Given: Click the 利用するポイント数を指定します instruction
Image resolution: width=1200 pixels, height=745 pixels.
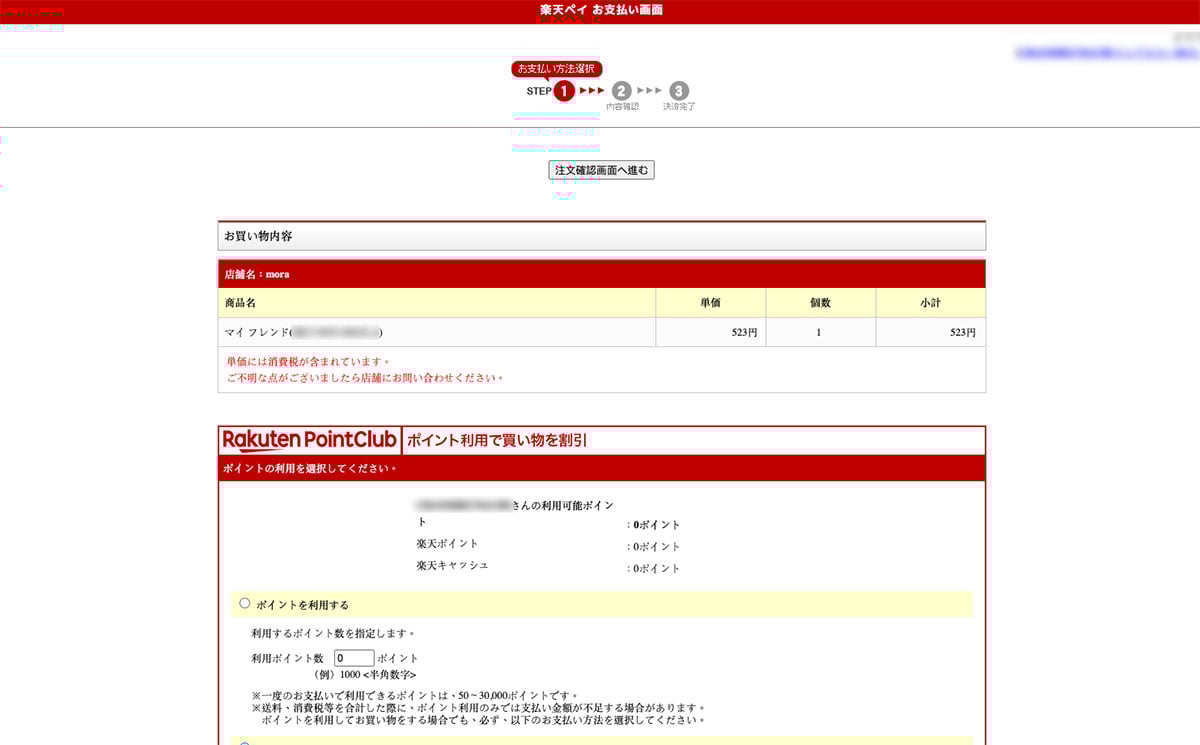Looking at the screenshot, I should [x=333, y=633].
